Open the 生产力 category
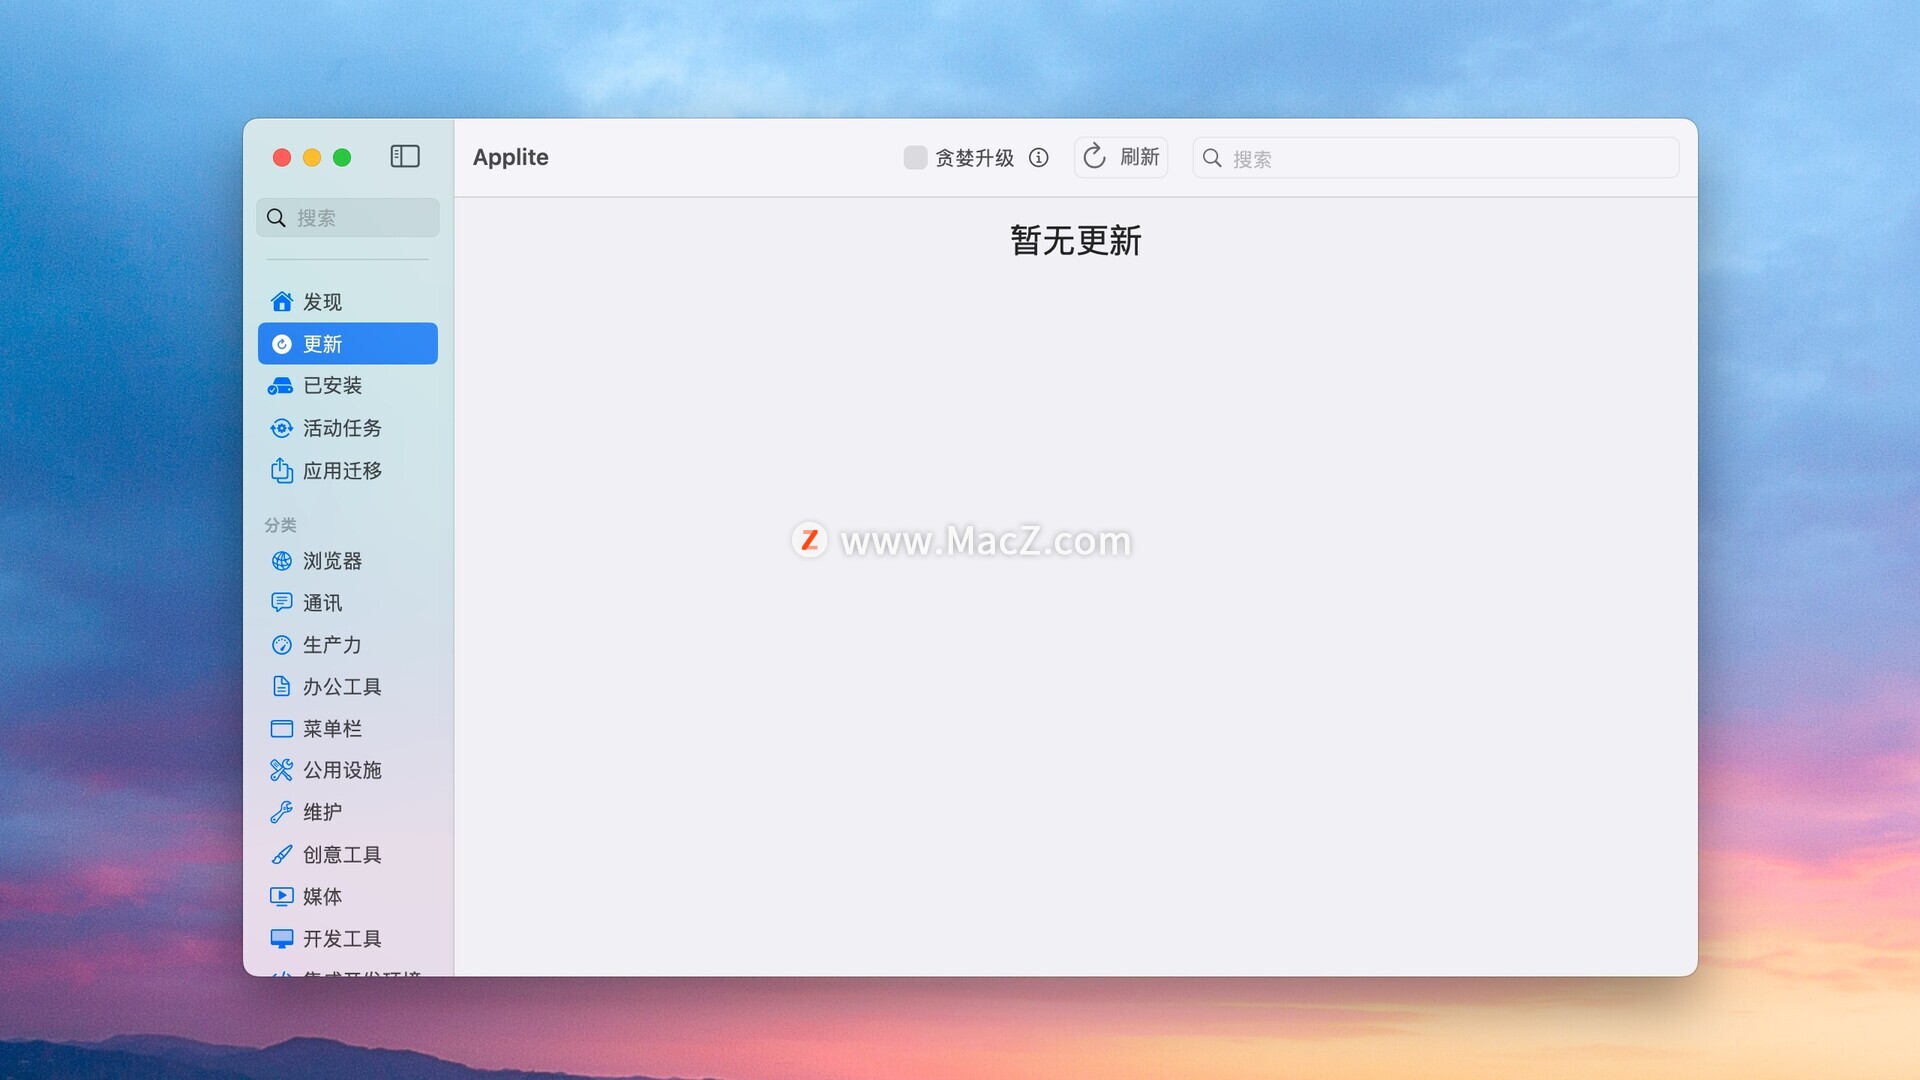The image size is (1920, 1080). 331,645
